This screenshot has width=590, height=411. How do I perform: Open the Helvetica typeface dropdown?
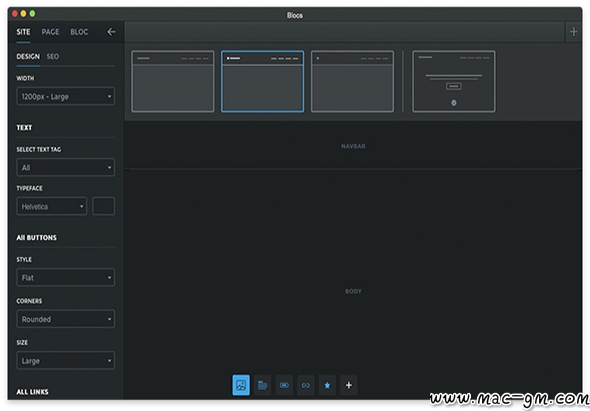click(52, 206)
